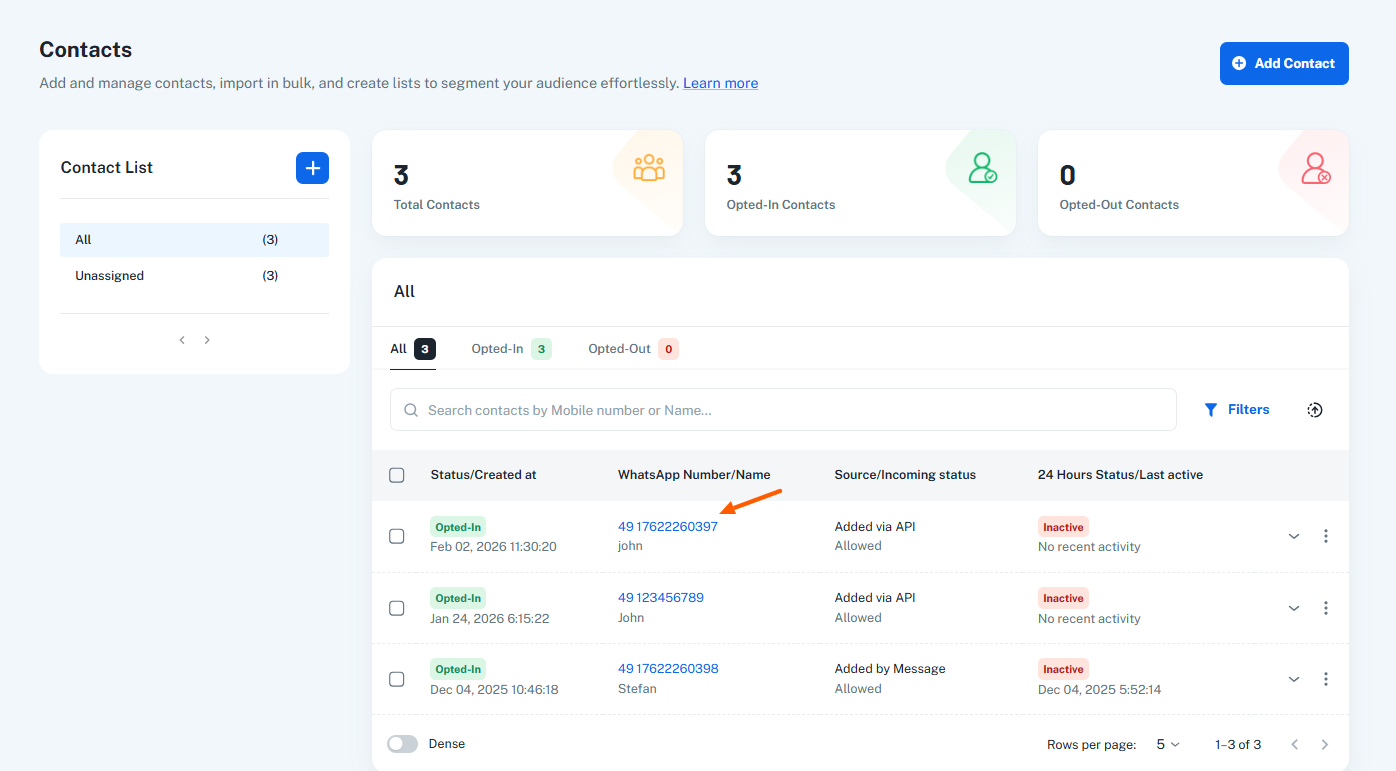Click the blue plus icon in Contact List
This screenshot has width=1396, height=771.
pyautogui.click(x=312, y=168)
